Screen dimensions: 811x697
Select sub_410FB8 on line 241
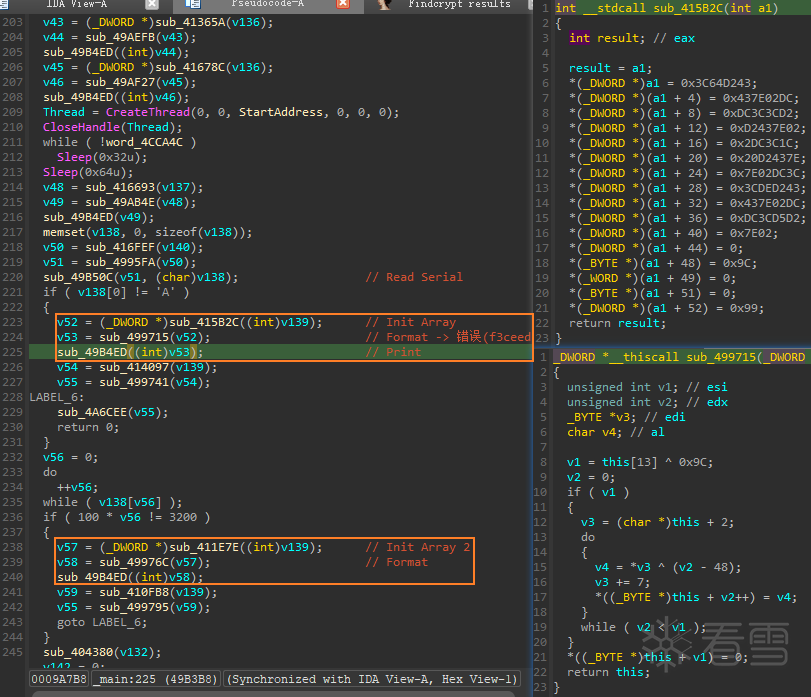(x=134, y=592)
